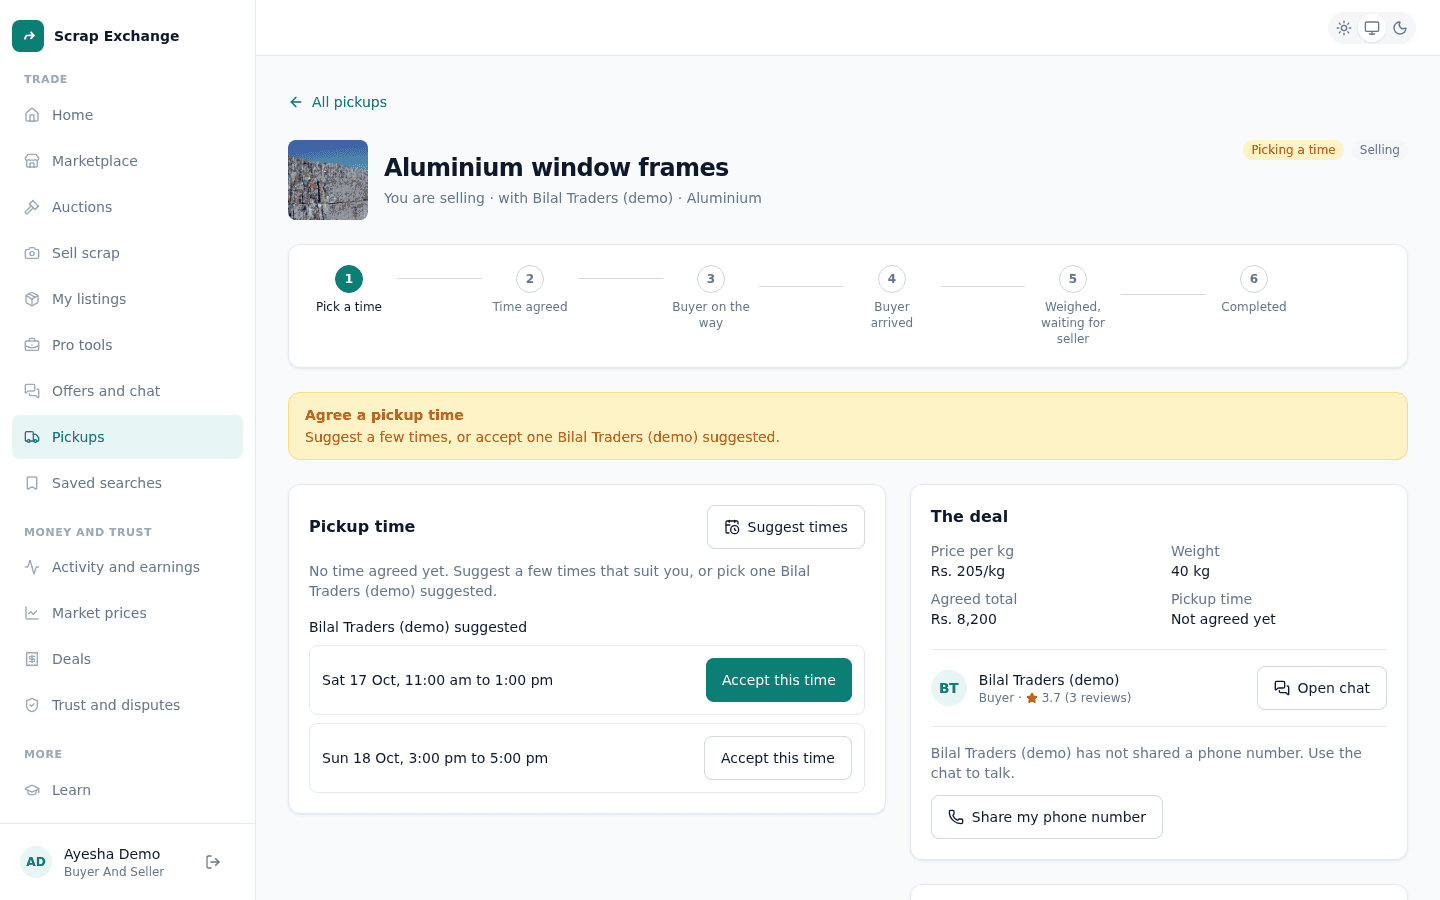Click the 40 kg weight value
Viewport: 1440px width, 900px height.
(1190, 571)
